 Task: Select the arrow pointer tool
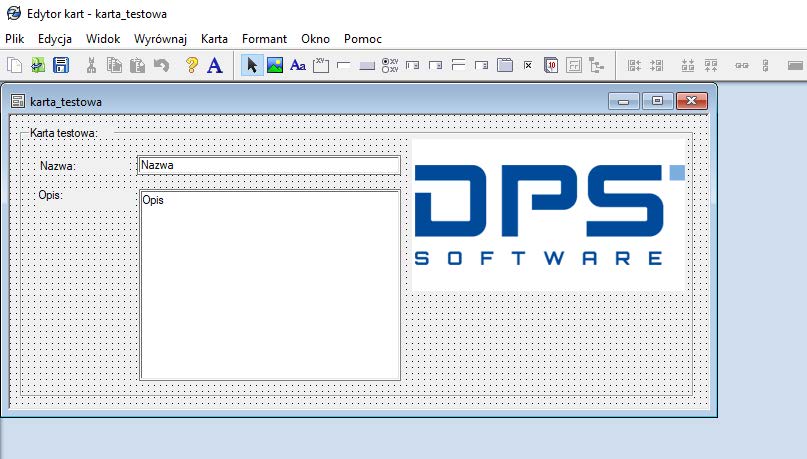coord(252,65)
